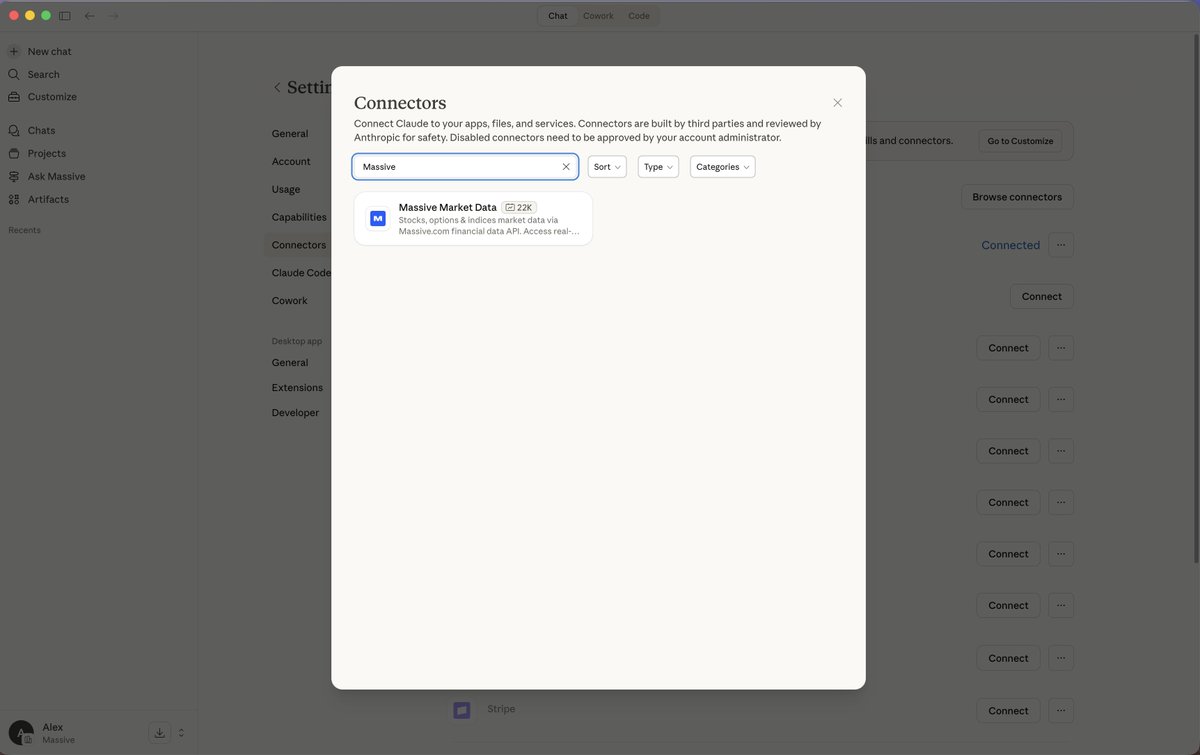The width and height of the screenshot is (1200, 755).
Task: Open the Massive Market Data connector card
Action: point(473,218)
